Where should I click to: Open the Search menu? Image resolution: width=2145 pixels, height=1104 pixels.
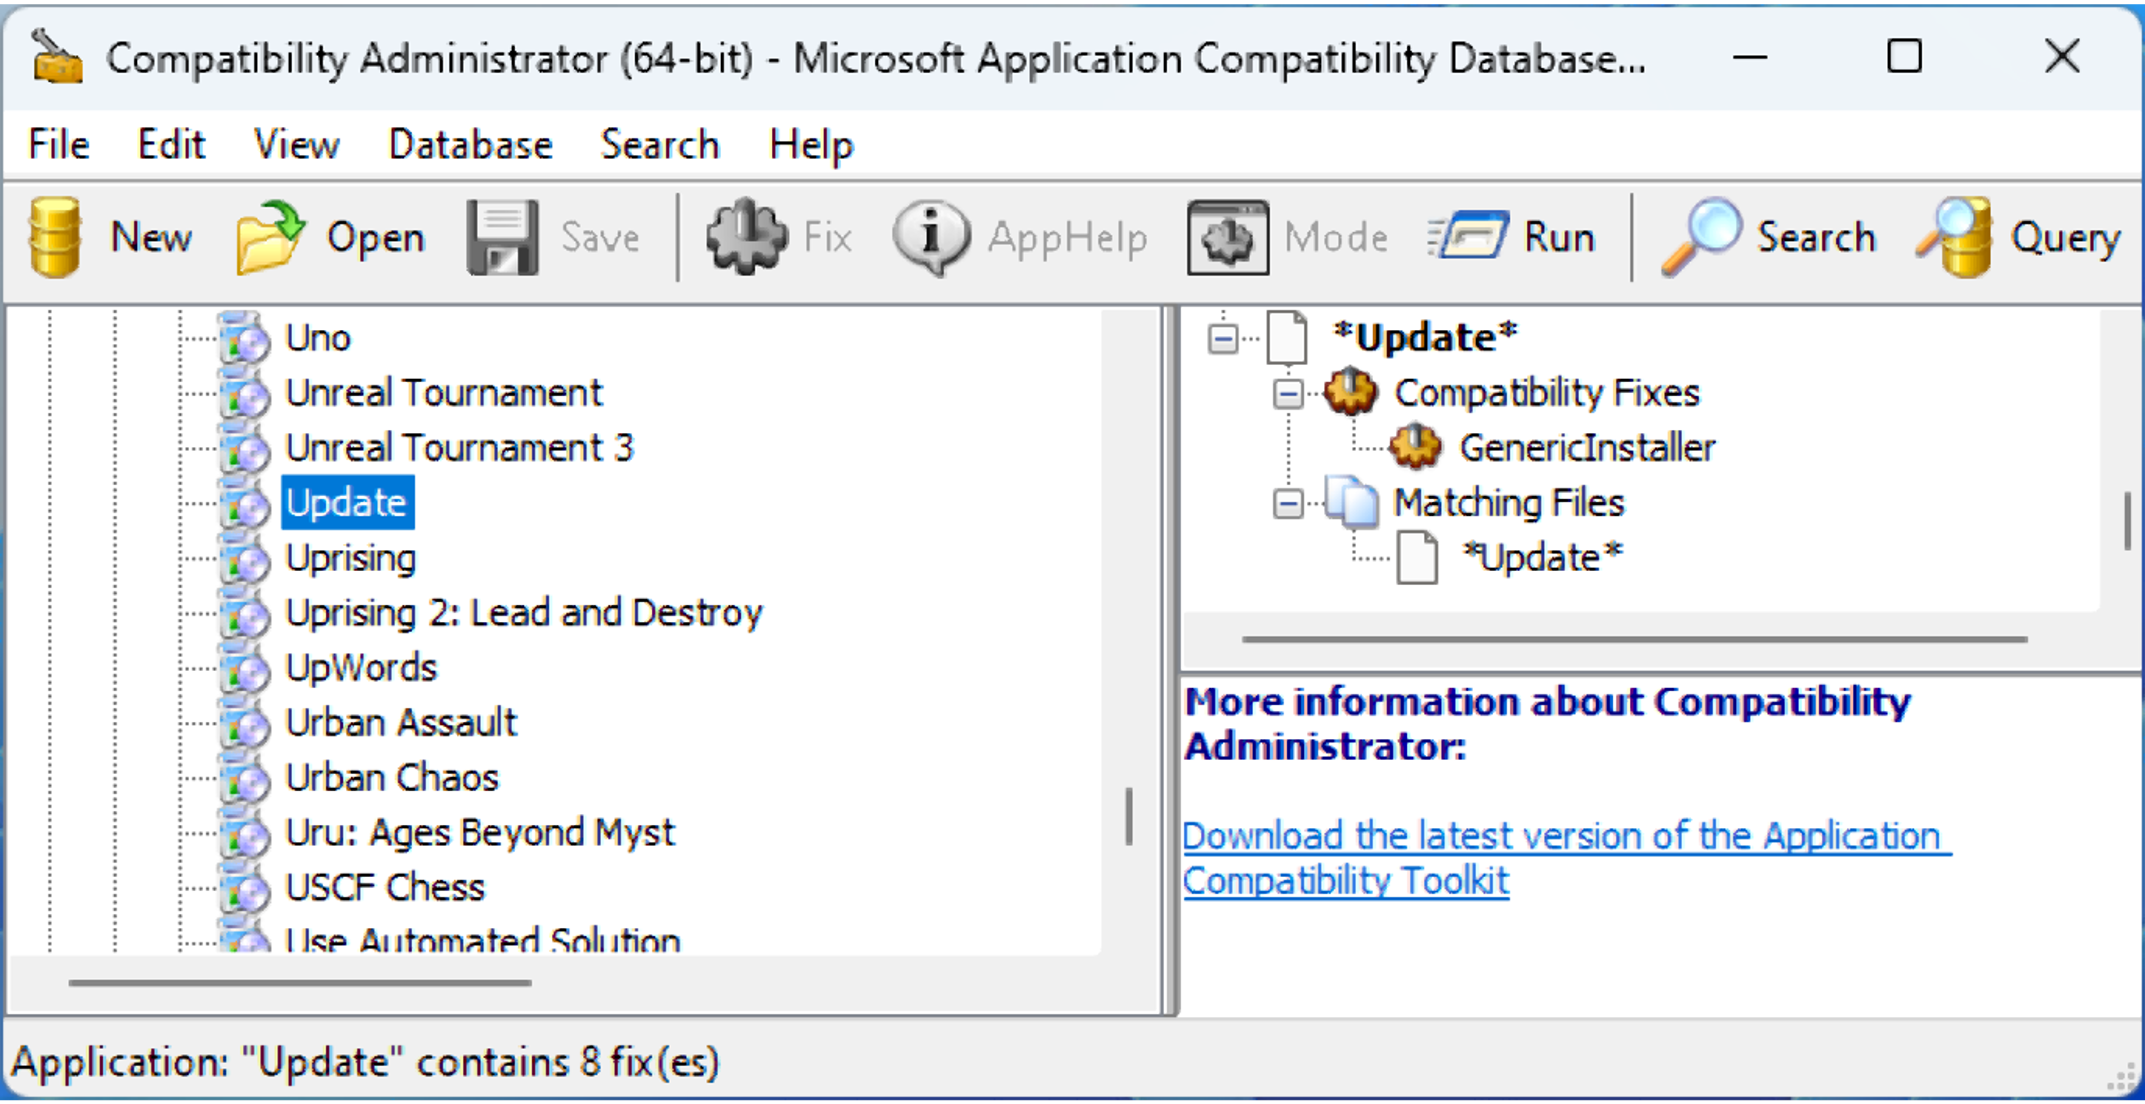coord(660,145)
